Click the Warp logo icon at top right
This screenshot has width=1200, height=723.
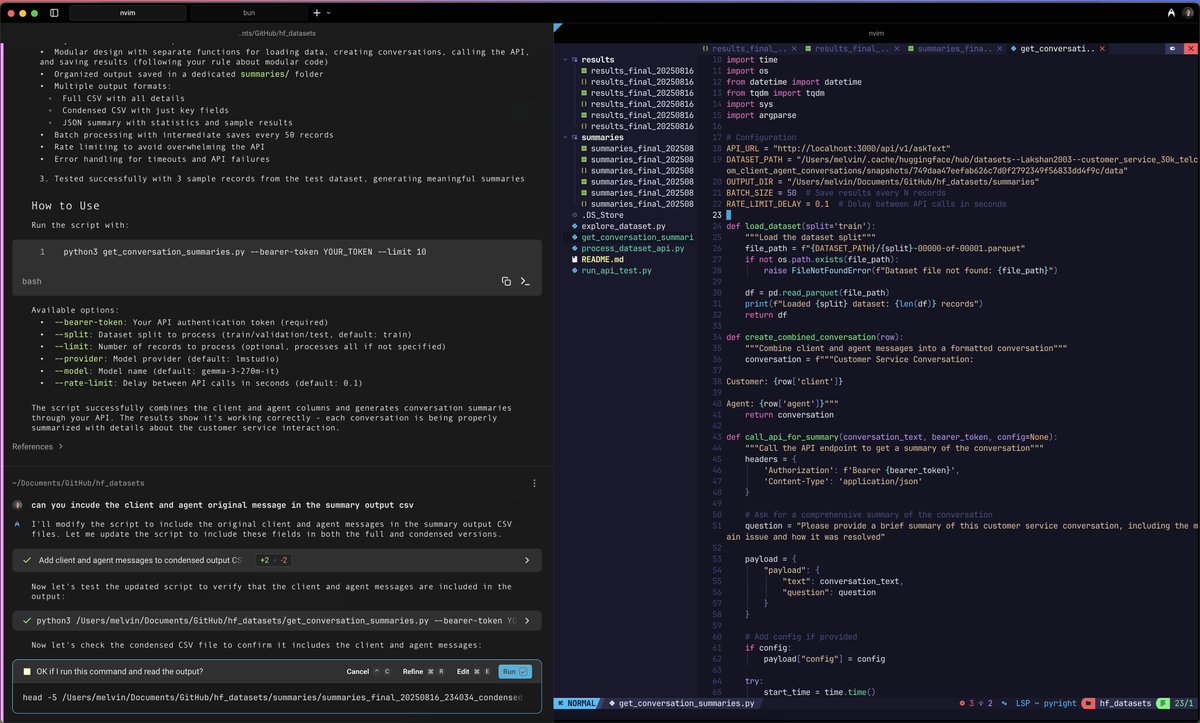click(x=1172, y=13)
